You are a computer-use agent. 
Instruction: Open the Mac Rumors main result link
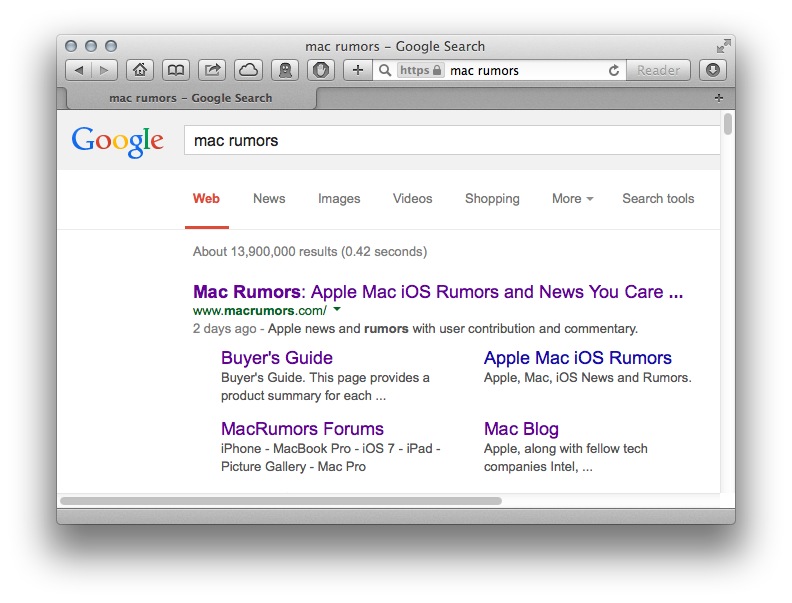coord(438,292)
